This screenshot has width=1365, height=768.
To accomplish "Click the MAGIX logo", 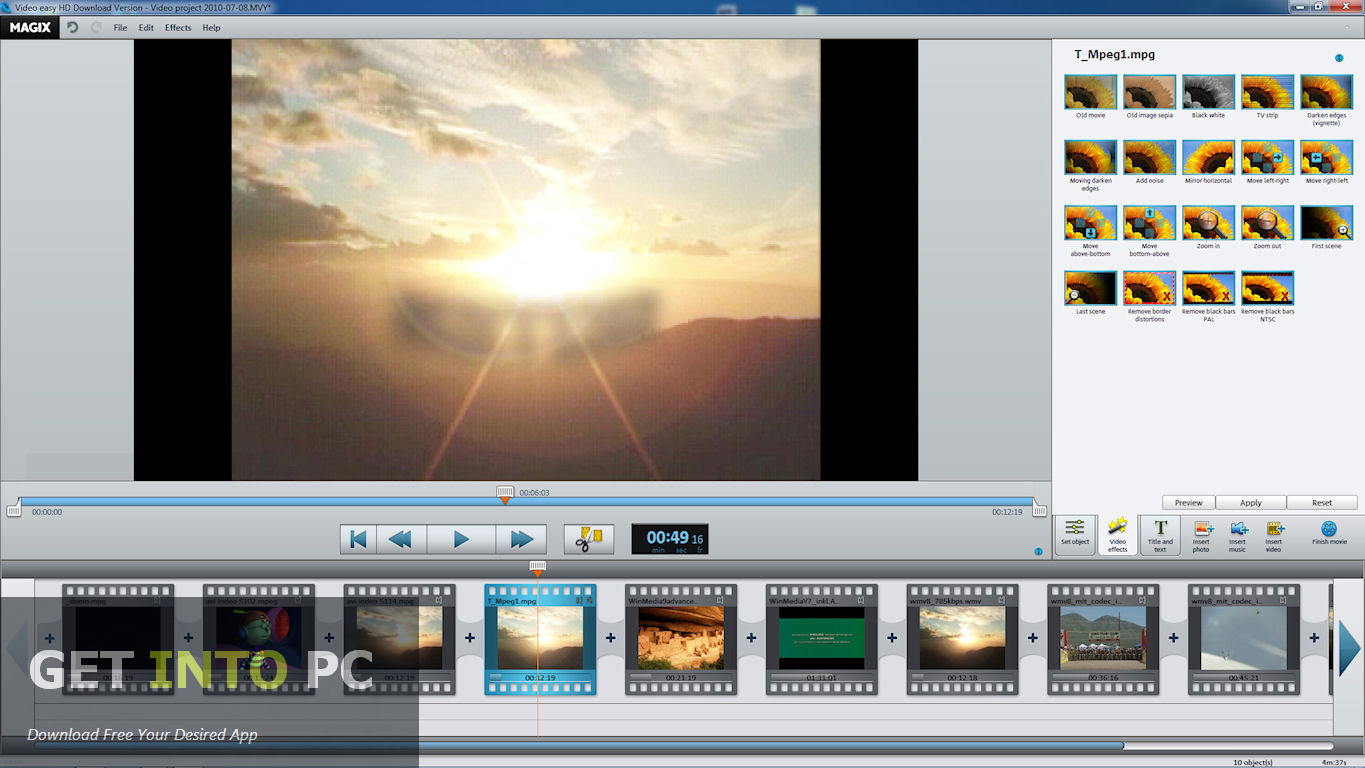I will coord(29,28).
